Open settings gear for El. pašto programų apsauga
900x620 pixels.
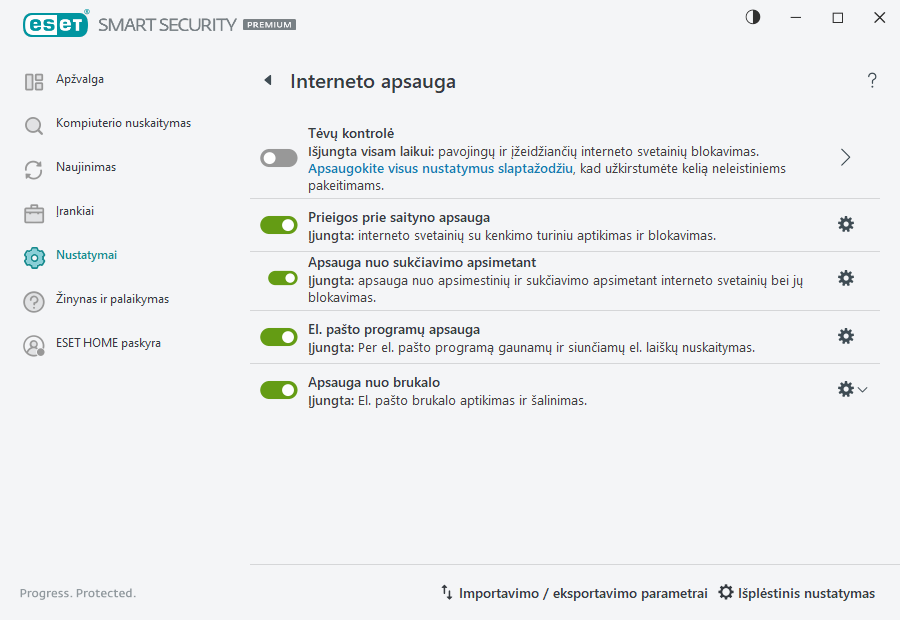coord(846,336)
